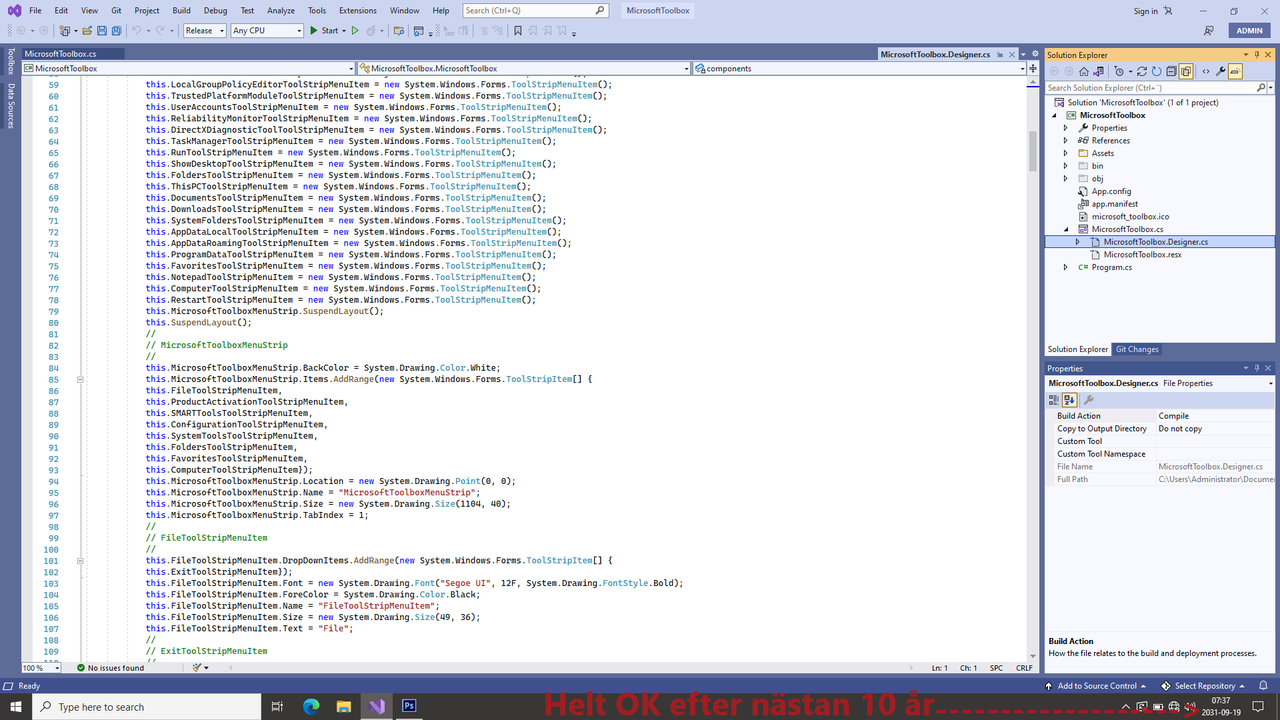The image size is (1280, 720).
Task: Open MicrosoftToolbox.MicrosoftToolbox type dropdown
Action: (x=524, y=69)
